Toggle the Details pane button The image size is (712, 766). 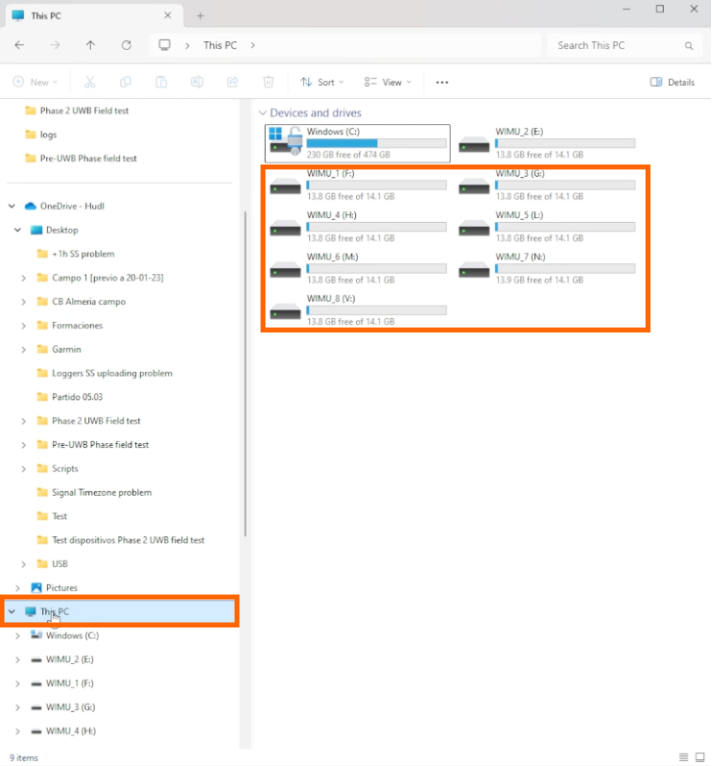[x=672, y=82]
